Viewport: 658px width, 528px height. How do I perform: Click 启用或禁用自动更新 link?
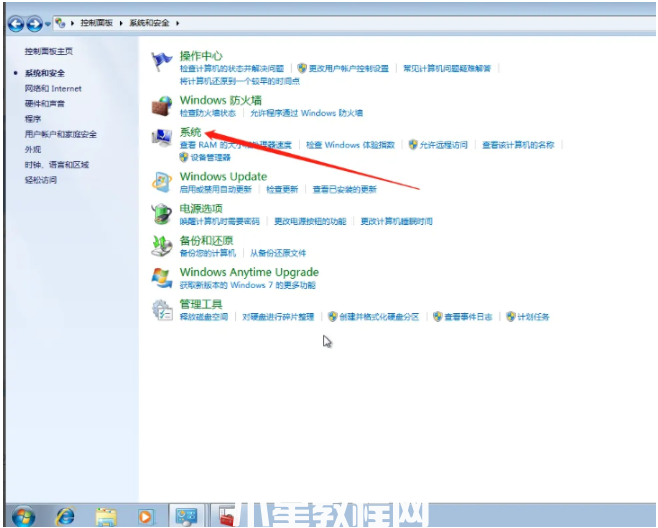tap(216, 189)
